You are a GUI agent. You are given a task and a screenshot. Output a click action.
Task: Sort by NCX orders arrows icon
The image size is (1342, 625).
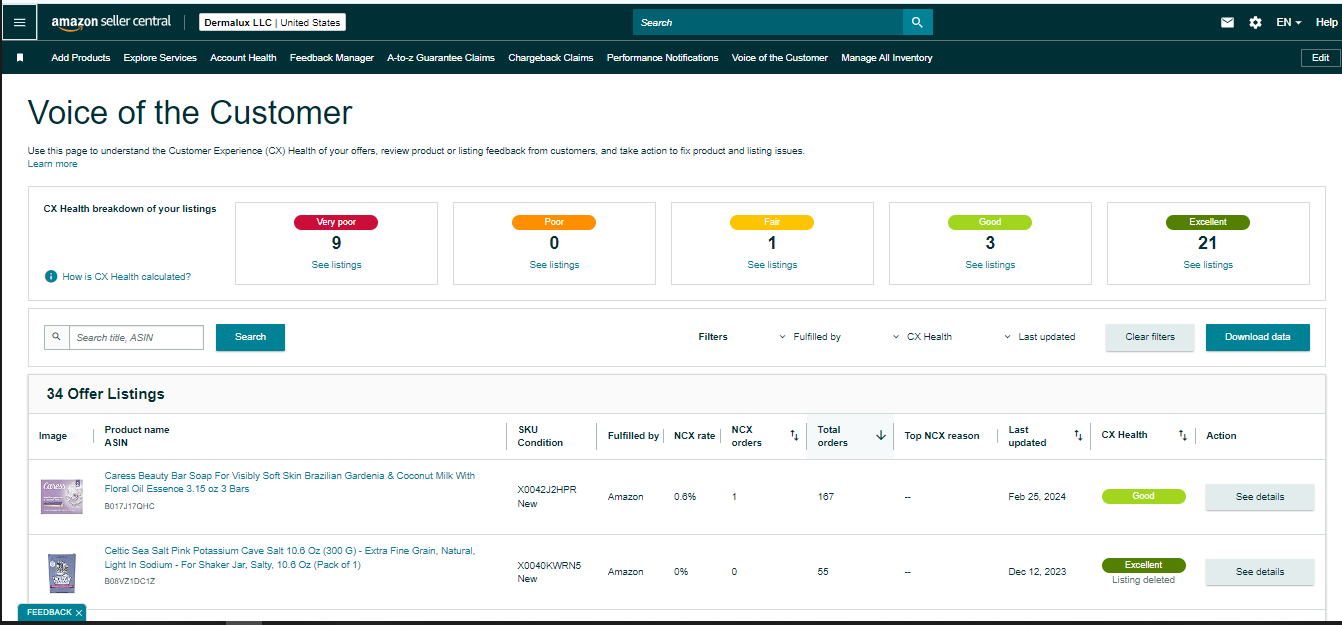[794, 435]
